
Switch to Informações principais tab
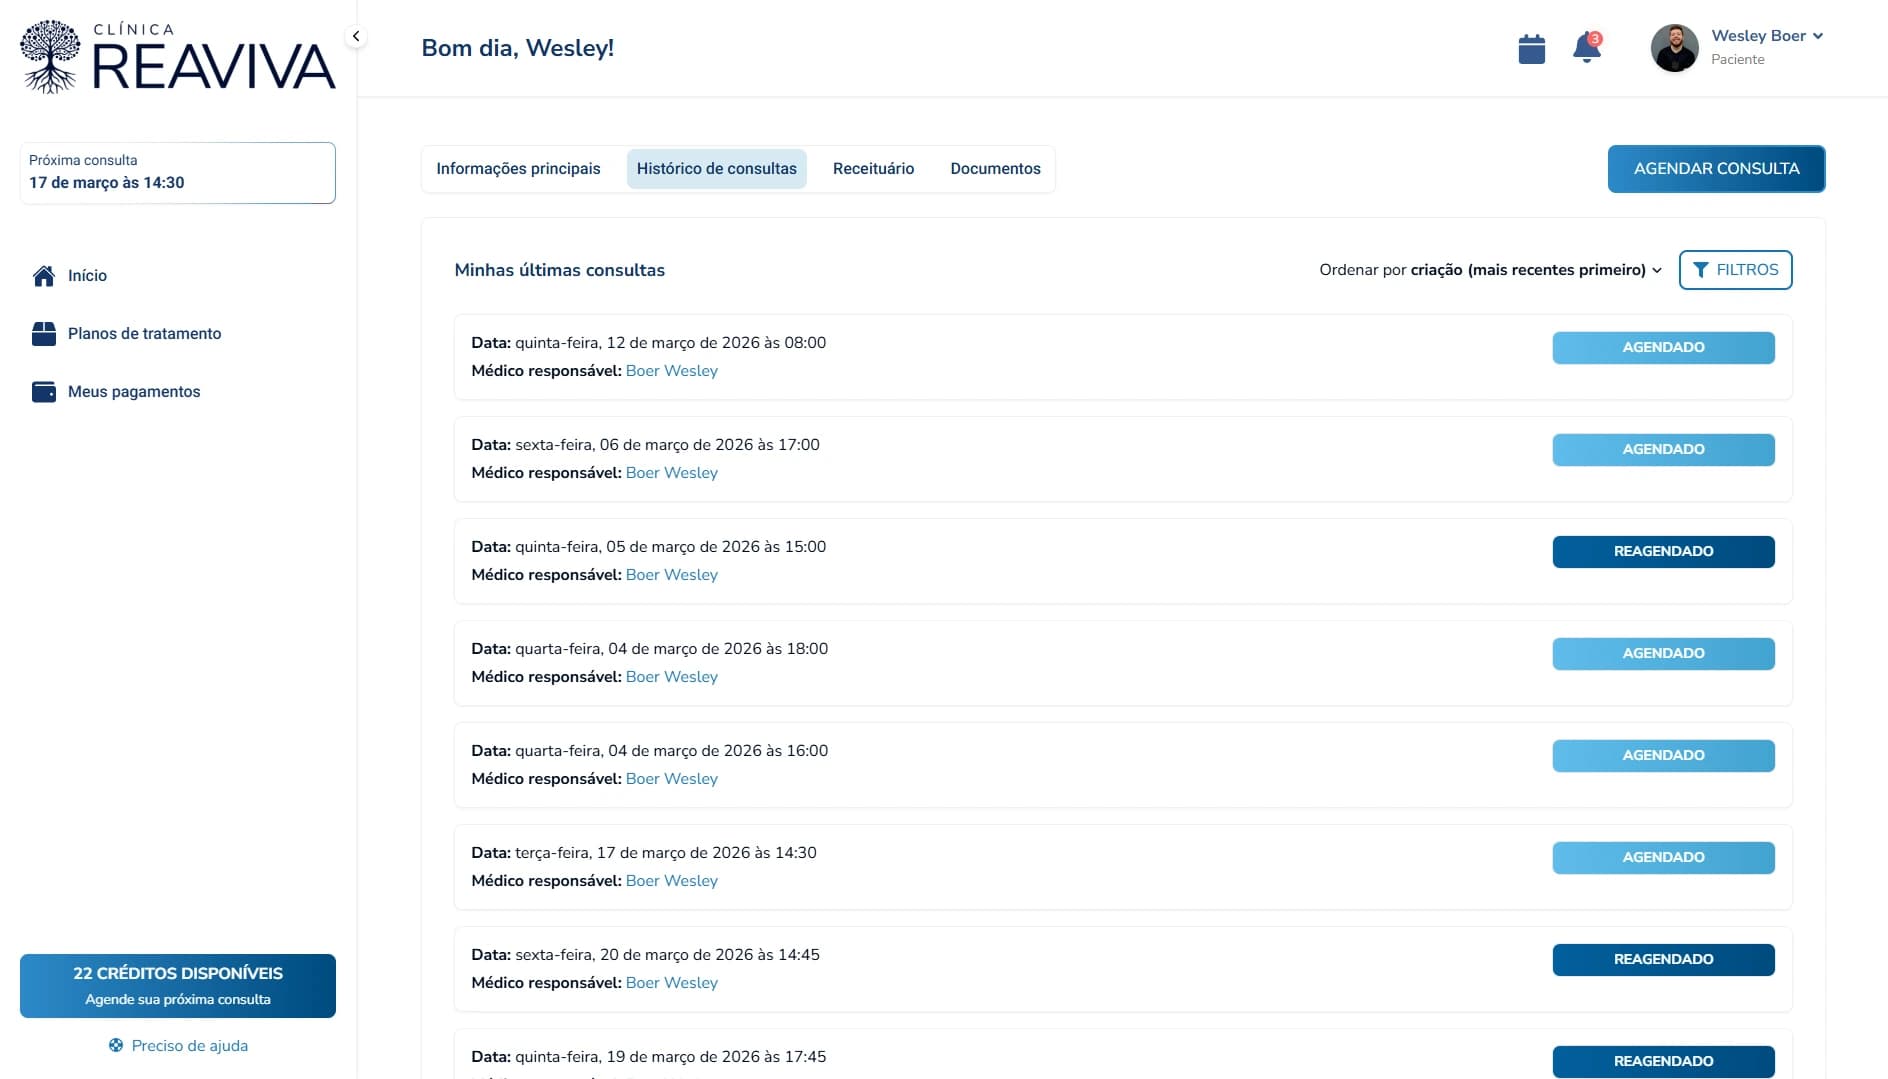click(518, 169)
